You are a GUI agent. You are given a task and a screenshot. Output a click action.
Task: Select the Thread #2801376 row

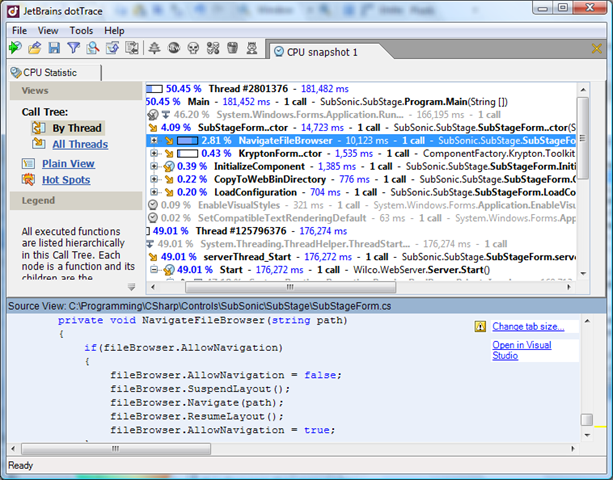[361, 89]
